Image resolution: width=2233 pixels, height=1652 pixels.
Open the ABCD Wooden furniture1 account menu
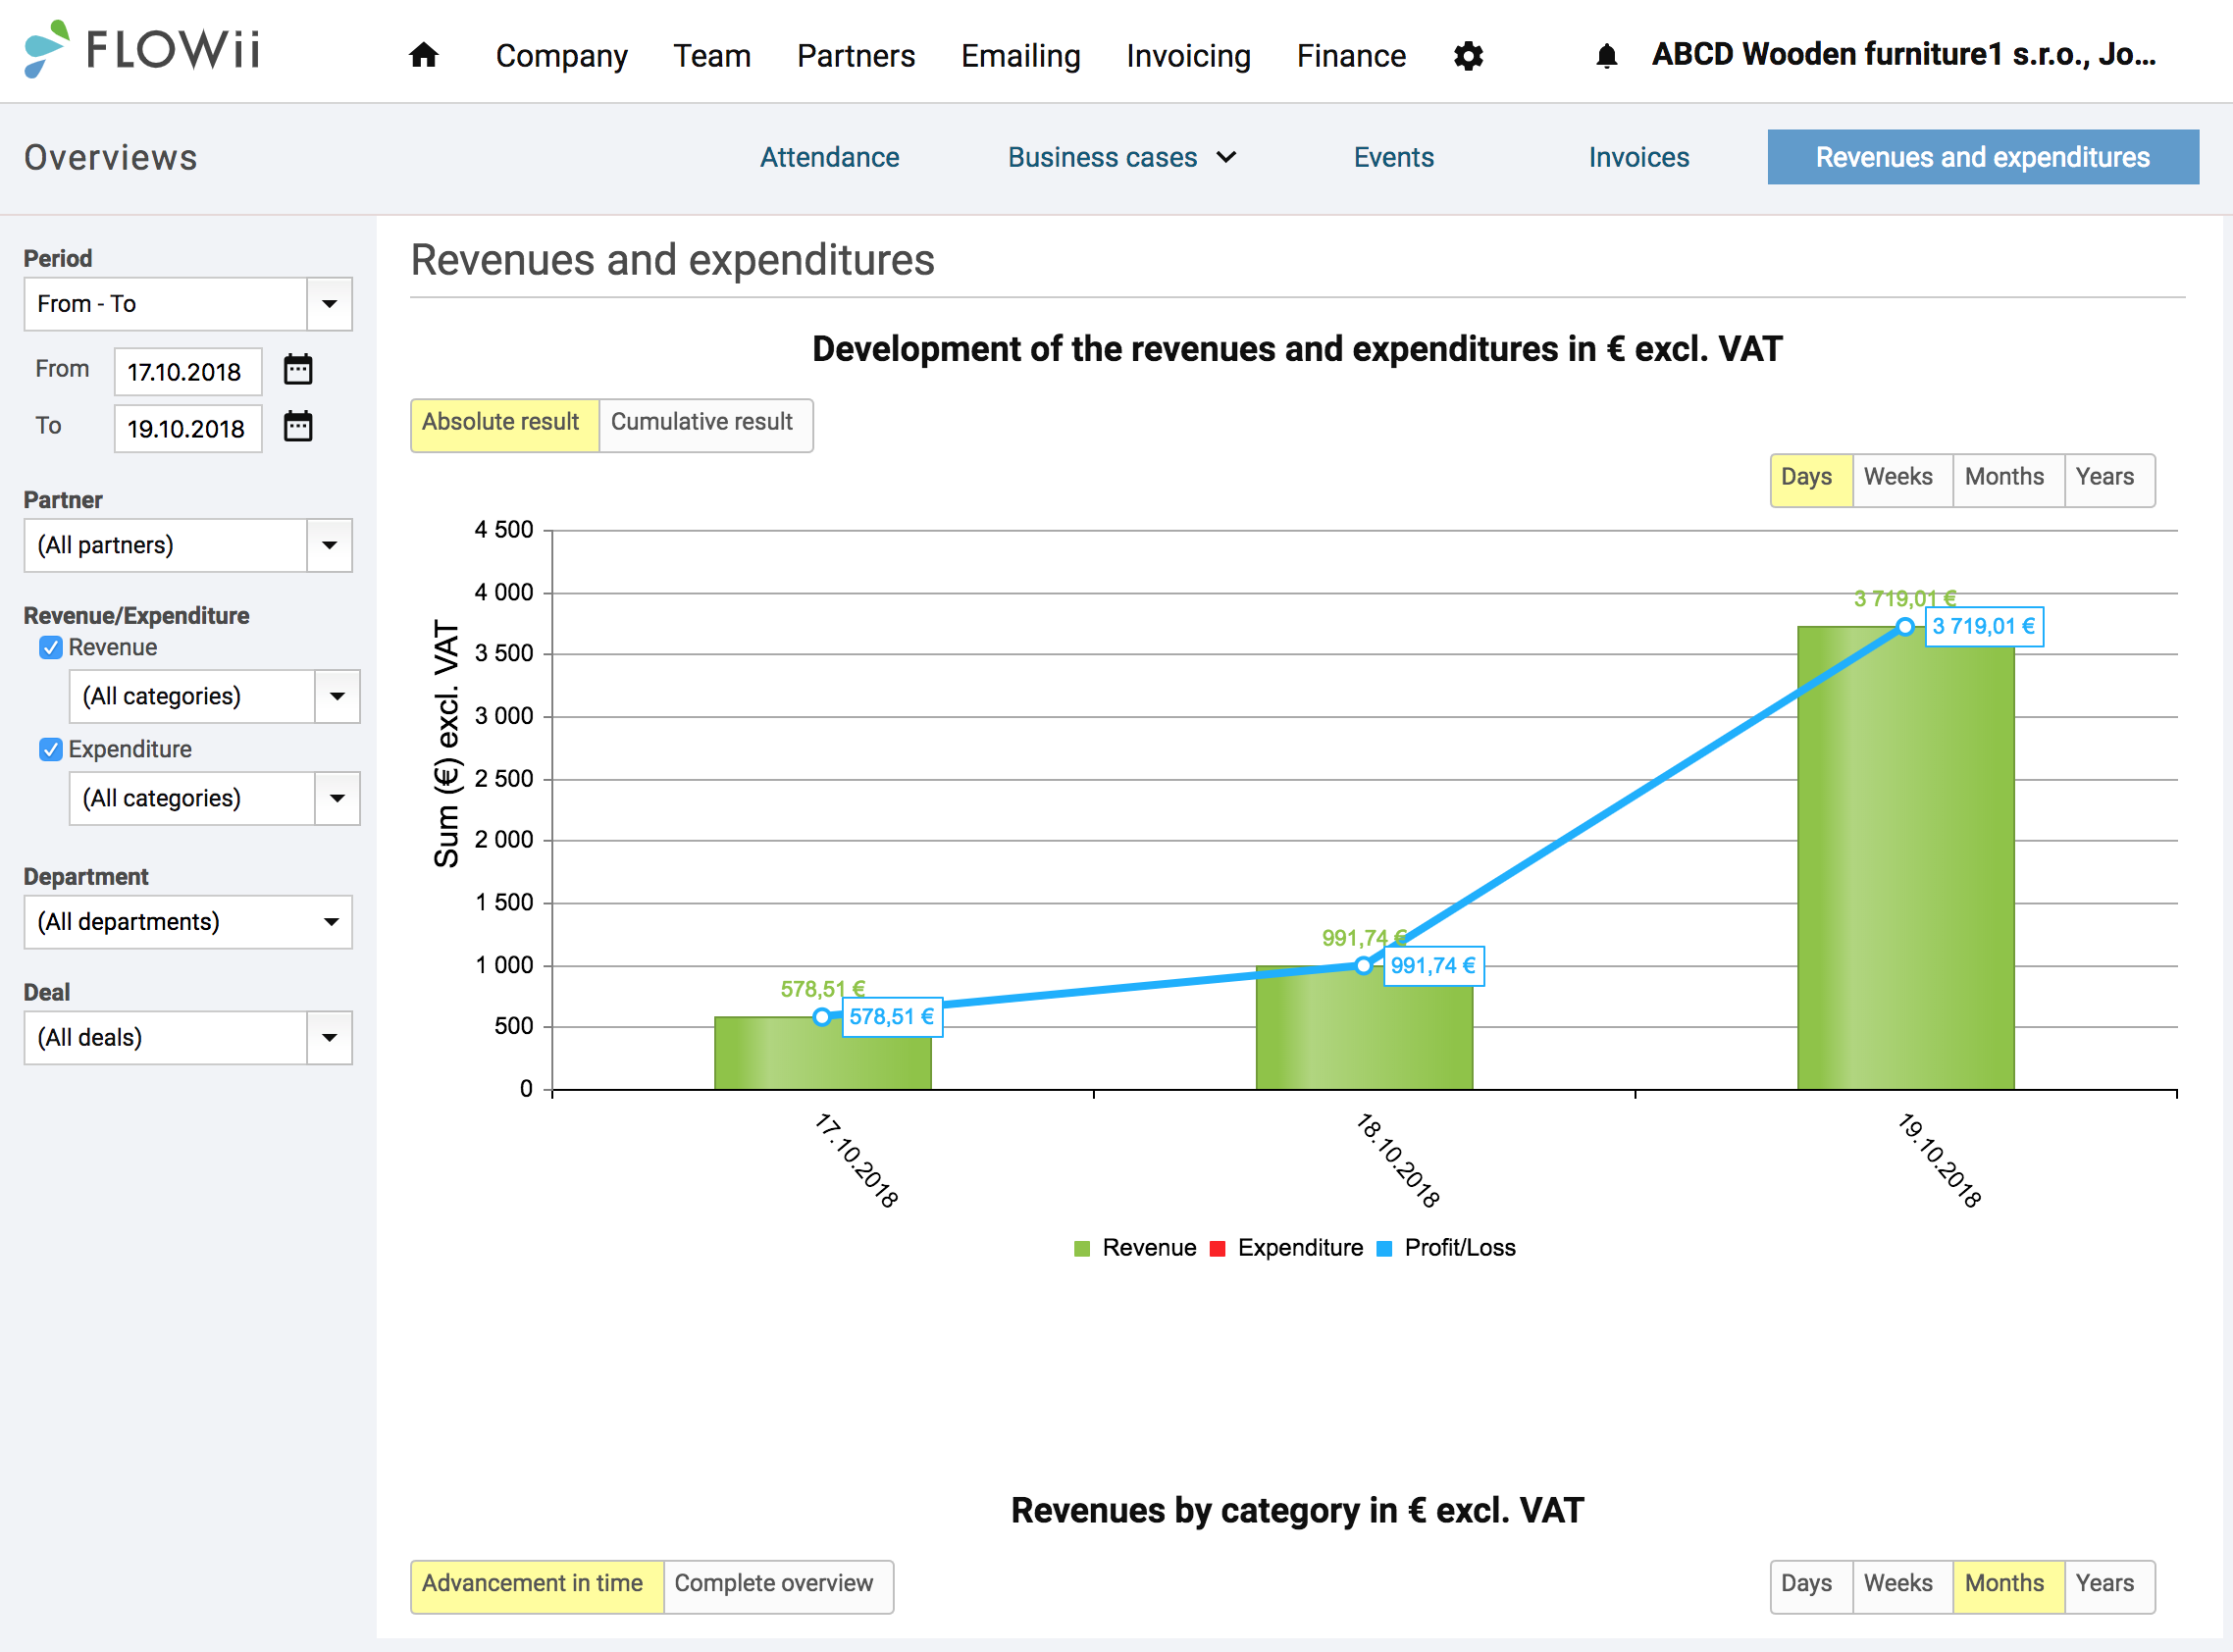(1904, 54)
